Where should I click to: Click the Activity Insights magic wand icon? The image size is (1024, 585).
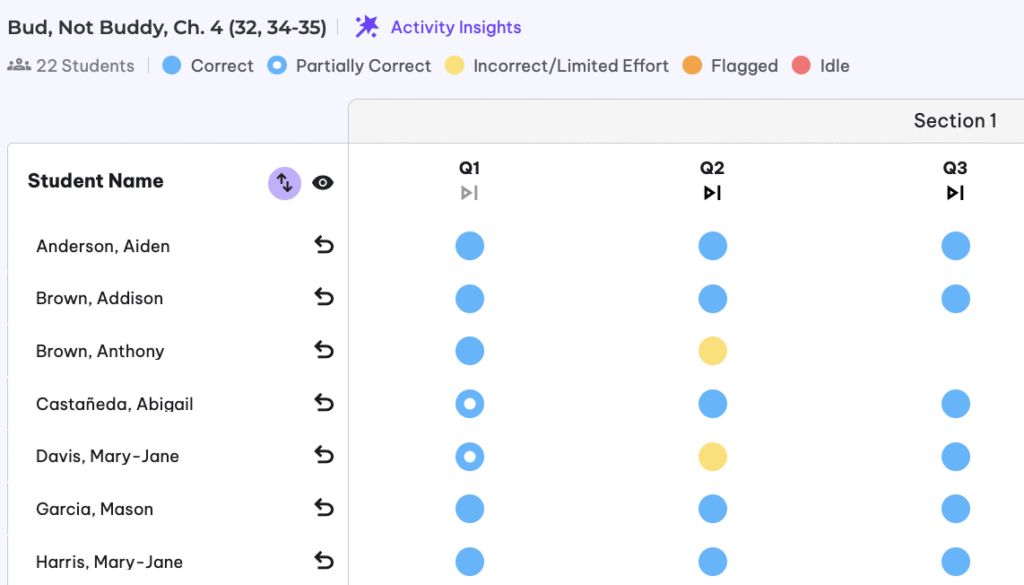(368, 27)
